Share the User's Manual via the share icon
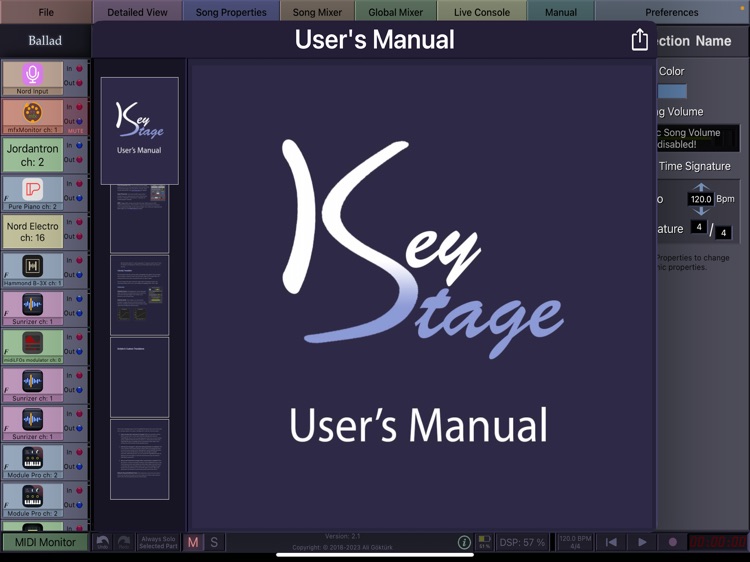This screenshot has height=562, width=750. (x=640, y=39)
